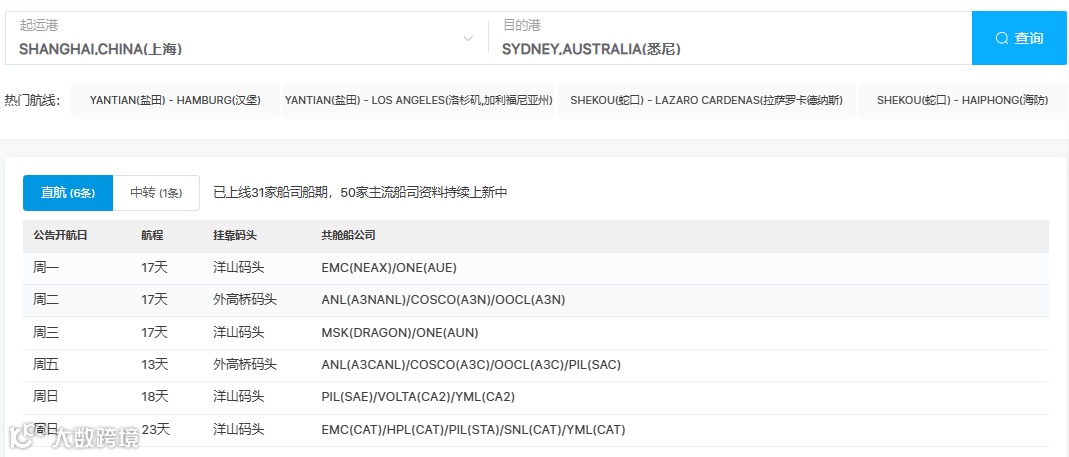Click the 挂靠码头 column header
The image size is (1069, 457).
[x=235, y=235]
